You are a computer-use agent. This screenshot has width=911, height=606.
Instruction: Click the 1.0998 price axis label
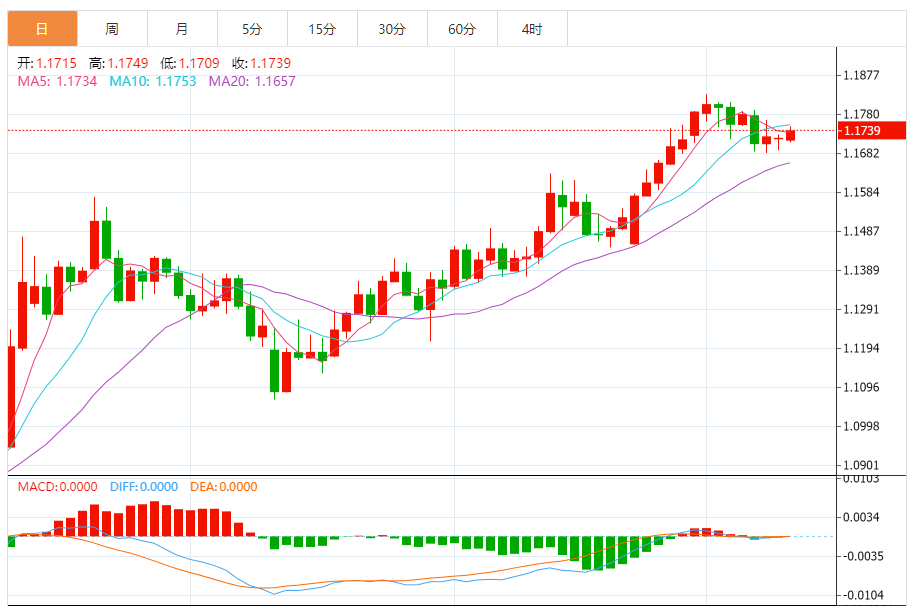[861, 426]
